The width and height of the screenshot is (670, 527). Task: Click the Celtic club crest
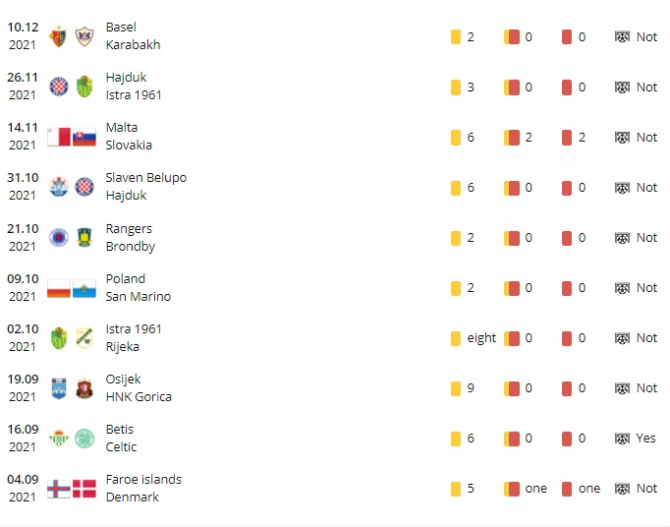coord(84,438)
